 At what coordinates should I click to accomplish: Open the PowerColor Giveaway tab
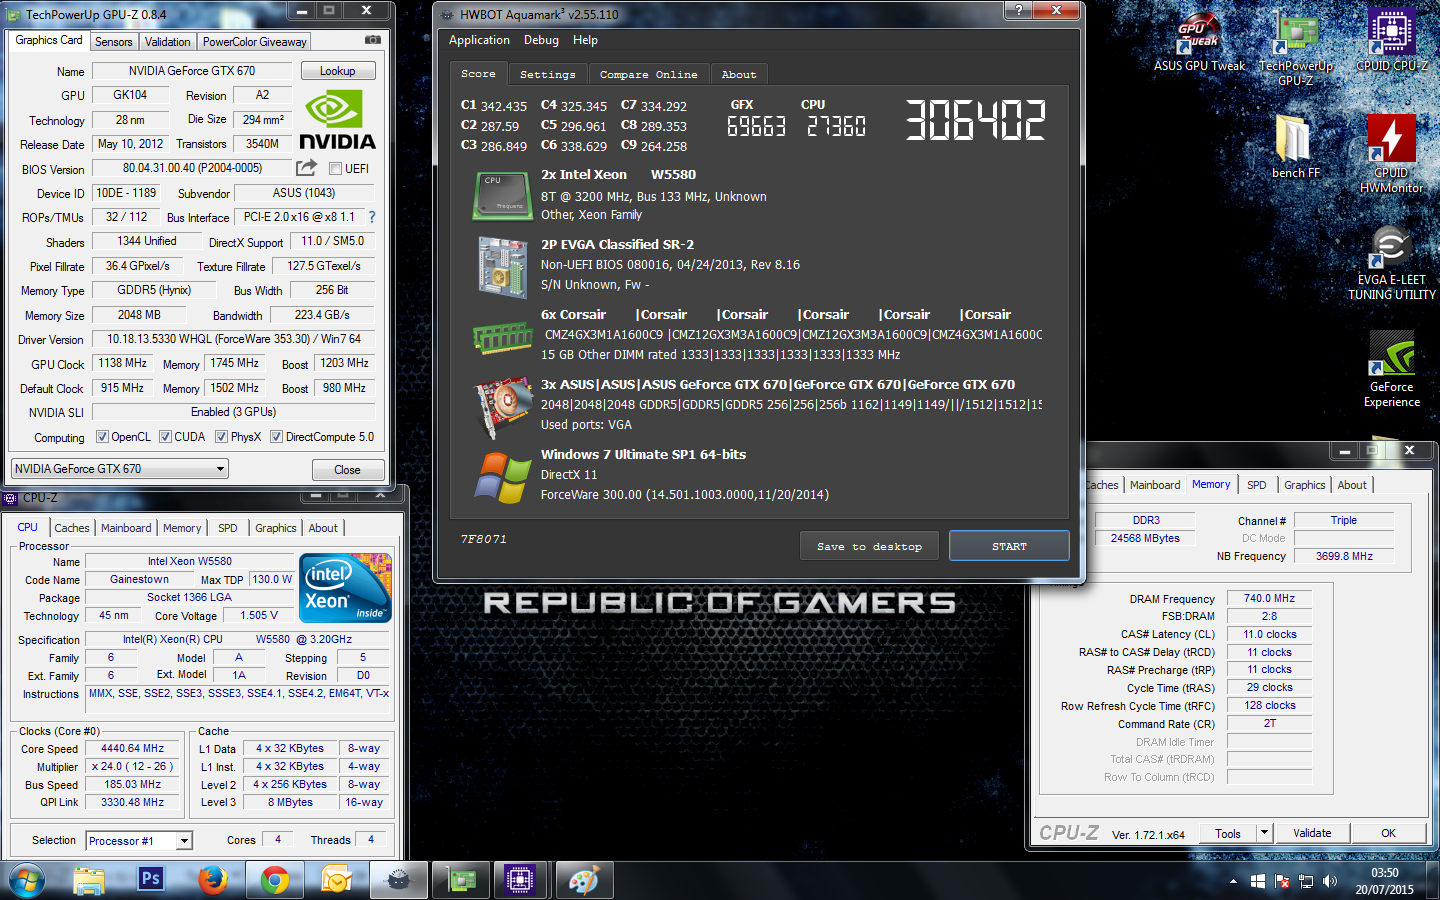pyautogui.click(x=254, y=42)
